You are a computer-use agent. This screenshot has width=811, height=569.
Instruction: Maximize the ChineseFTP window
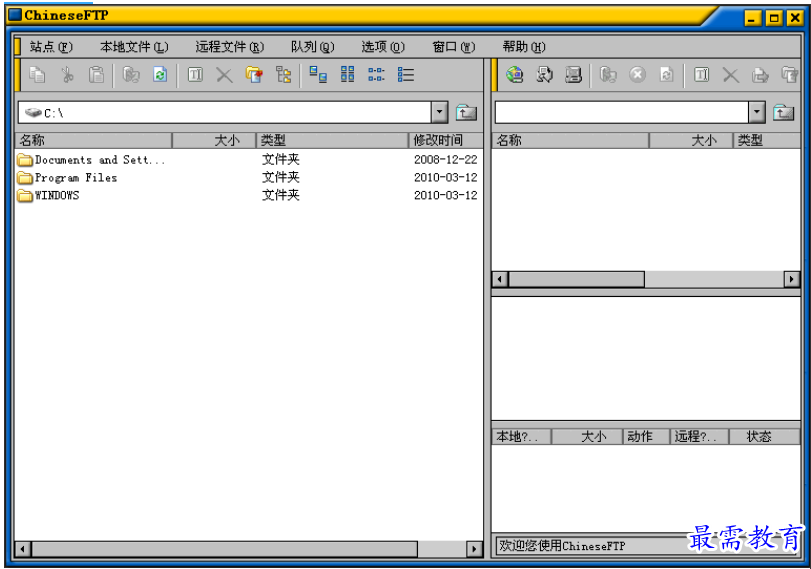pos(774,18)
